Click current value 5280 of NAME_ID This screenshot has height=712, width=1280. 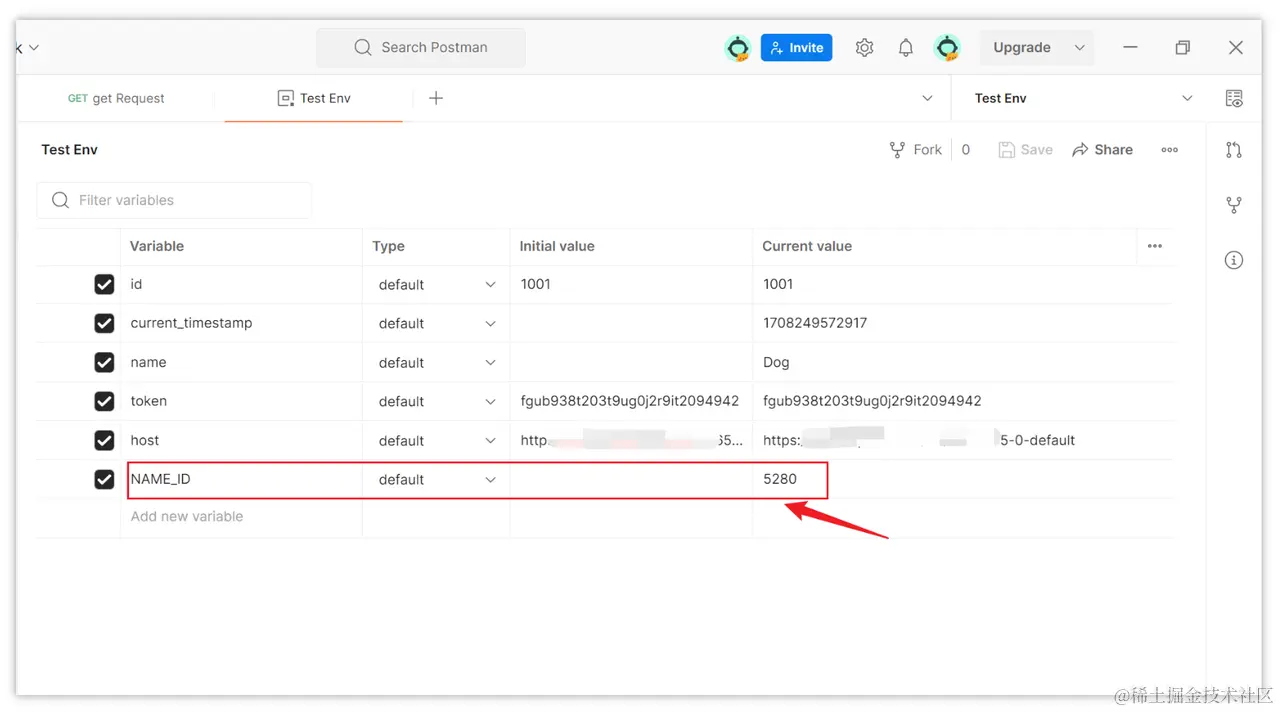tap(780, 479)
